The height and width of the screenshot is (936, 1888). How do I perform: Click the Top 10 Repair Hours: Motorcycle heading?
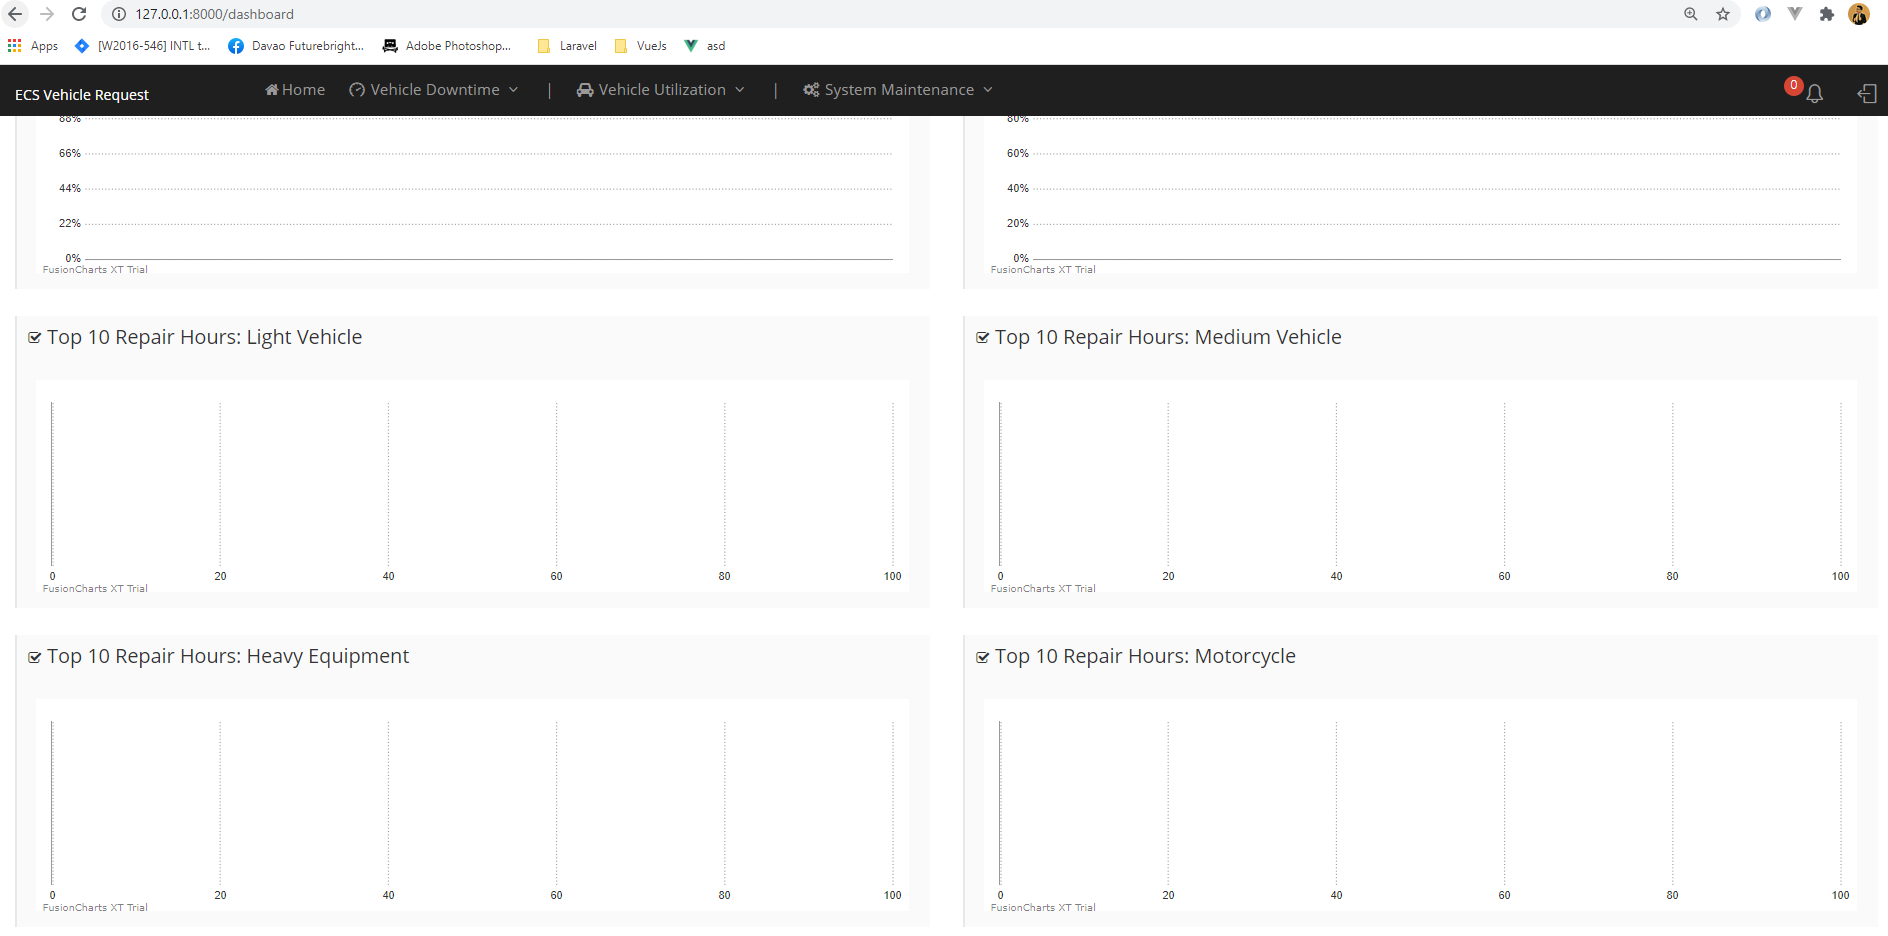[1145, 656]
